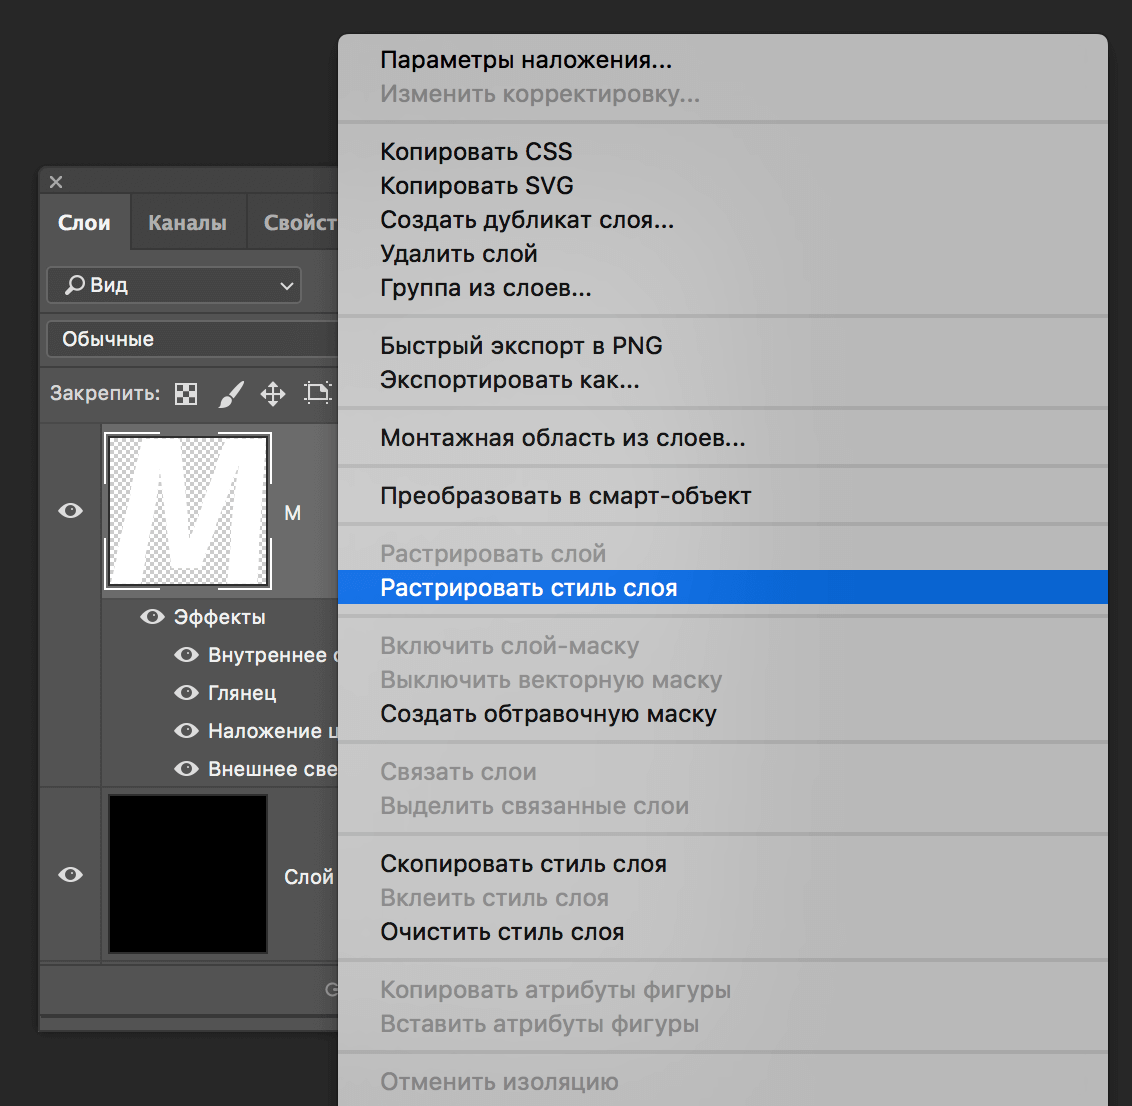Viewport: 1132px width, 1106px height.
Task: Click Создать обтравочную маску
Action: pyautogui.click(x=548, y=714)
